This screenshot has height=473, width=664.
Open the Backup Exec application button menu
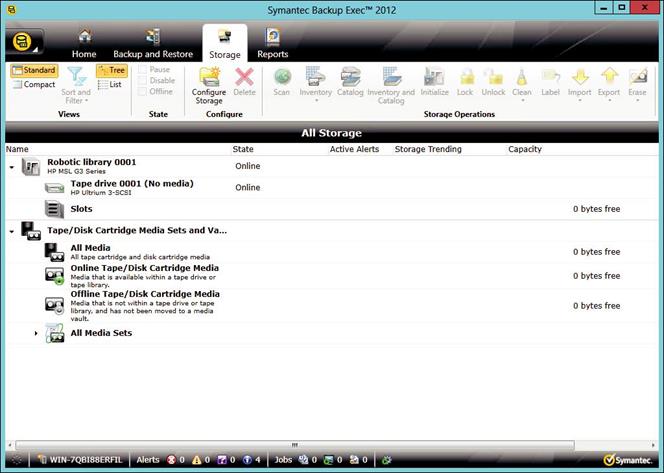coord(24,43)
